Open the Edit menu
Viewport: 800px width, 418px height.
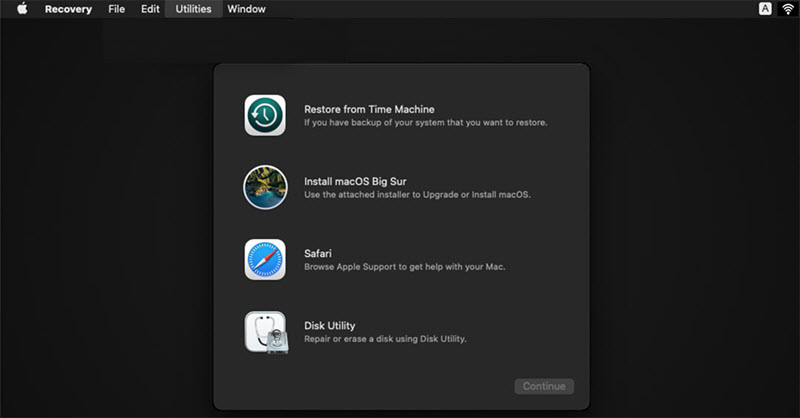click(x=150, y=9)
